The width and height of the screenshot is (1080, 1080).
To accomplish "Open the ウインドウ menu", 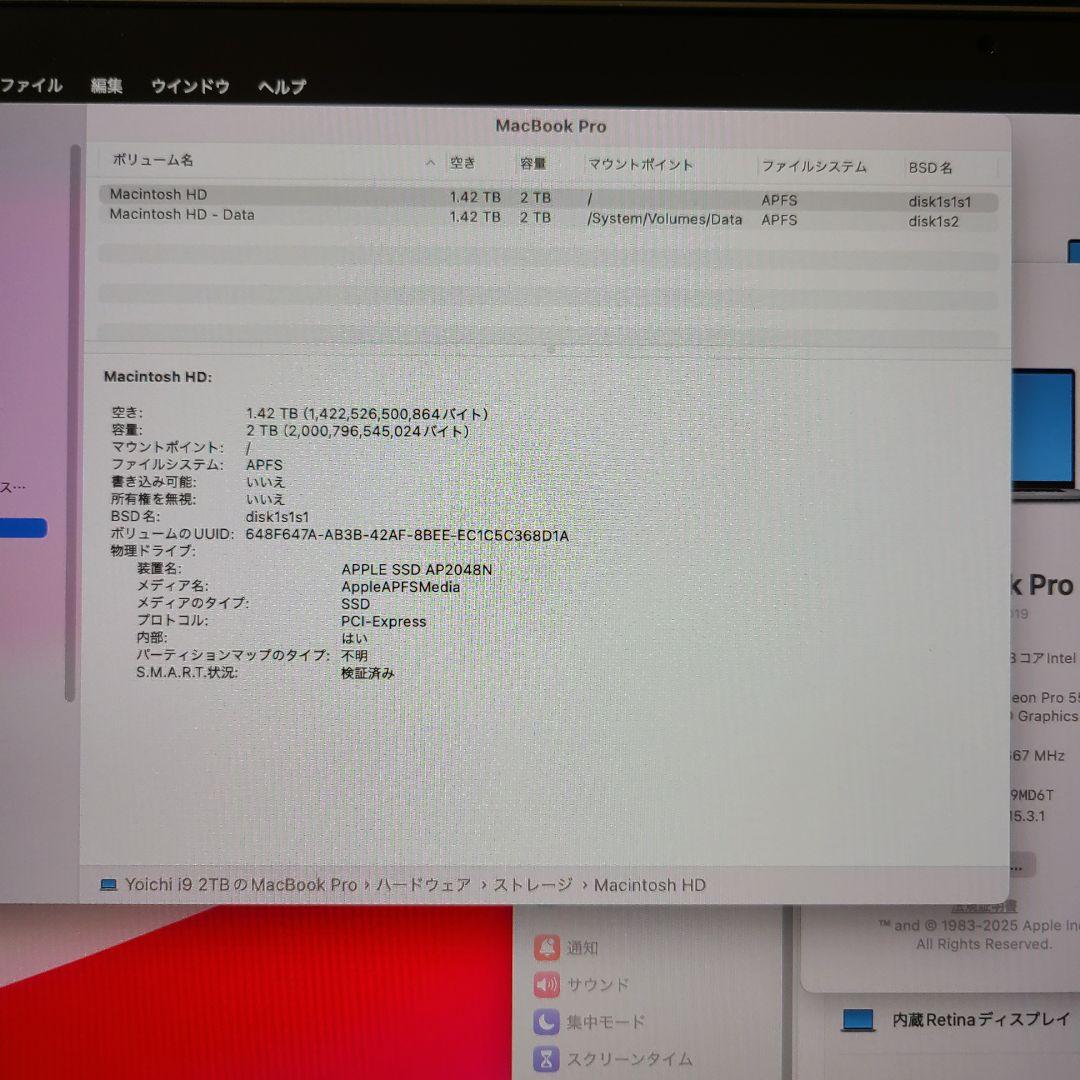I will point(190,86).
